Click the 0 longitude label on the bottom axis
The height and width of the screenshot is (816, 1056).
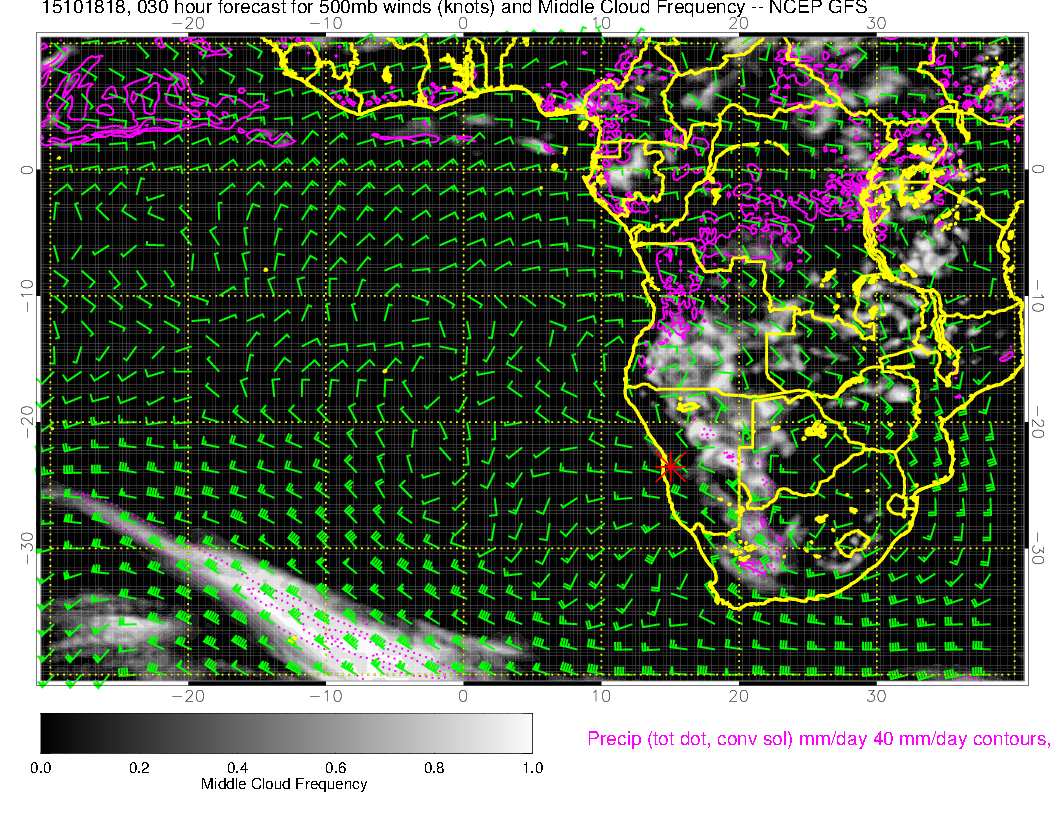463,695
